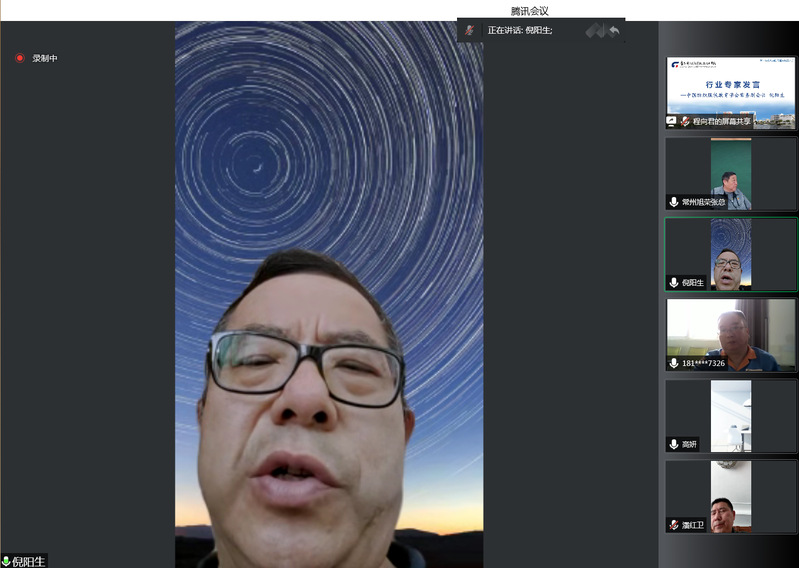Select the 程向君的屏幕共享 shared screen thumbnail

[731, 90]
